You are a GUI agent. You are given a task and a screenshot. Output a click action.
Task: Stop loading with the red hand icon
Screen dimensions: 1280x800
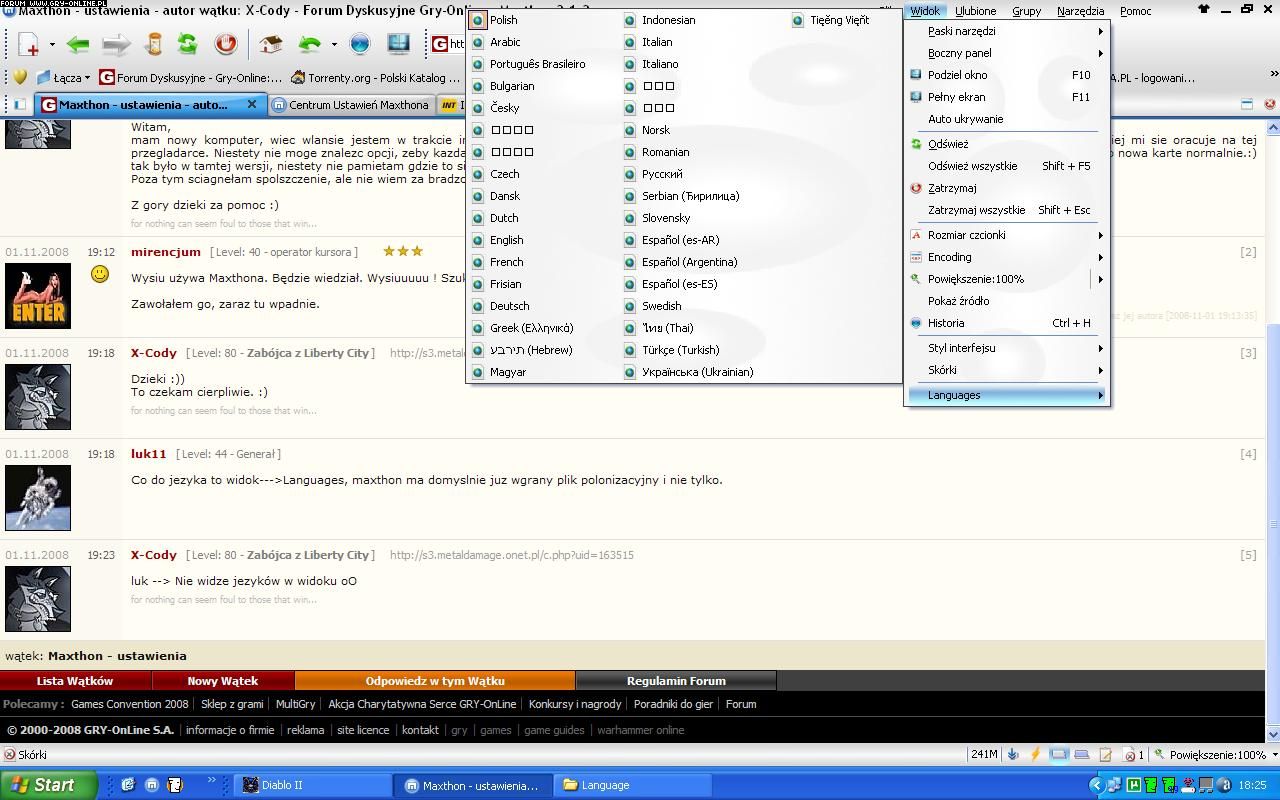point(226,44)
